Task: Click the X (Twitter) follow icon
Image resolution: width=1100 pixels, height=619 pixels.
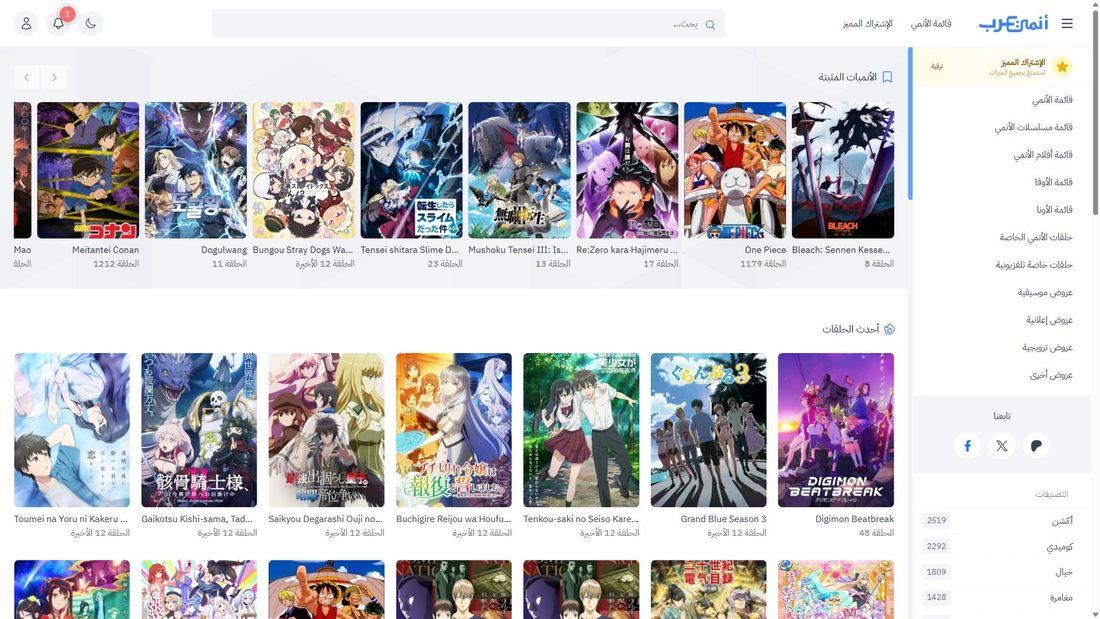Action: tap(1002, 446)
